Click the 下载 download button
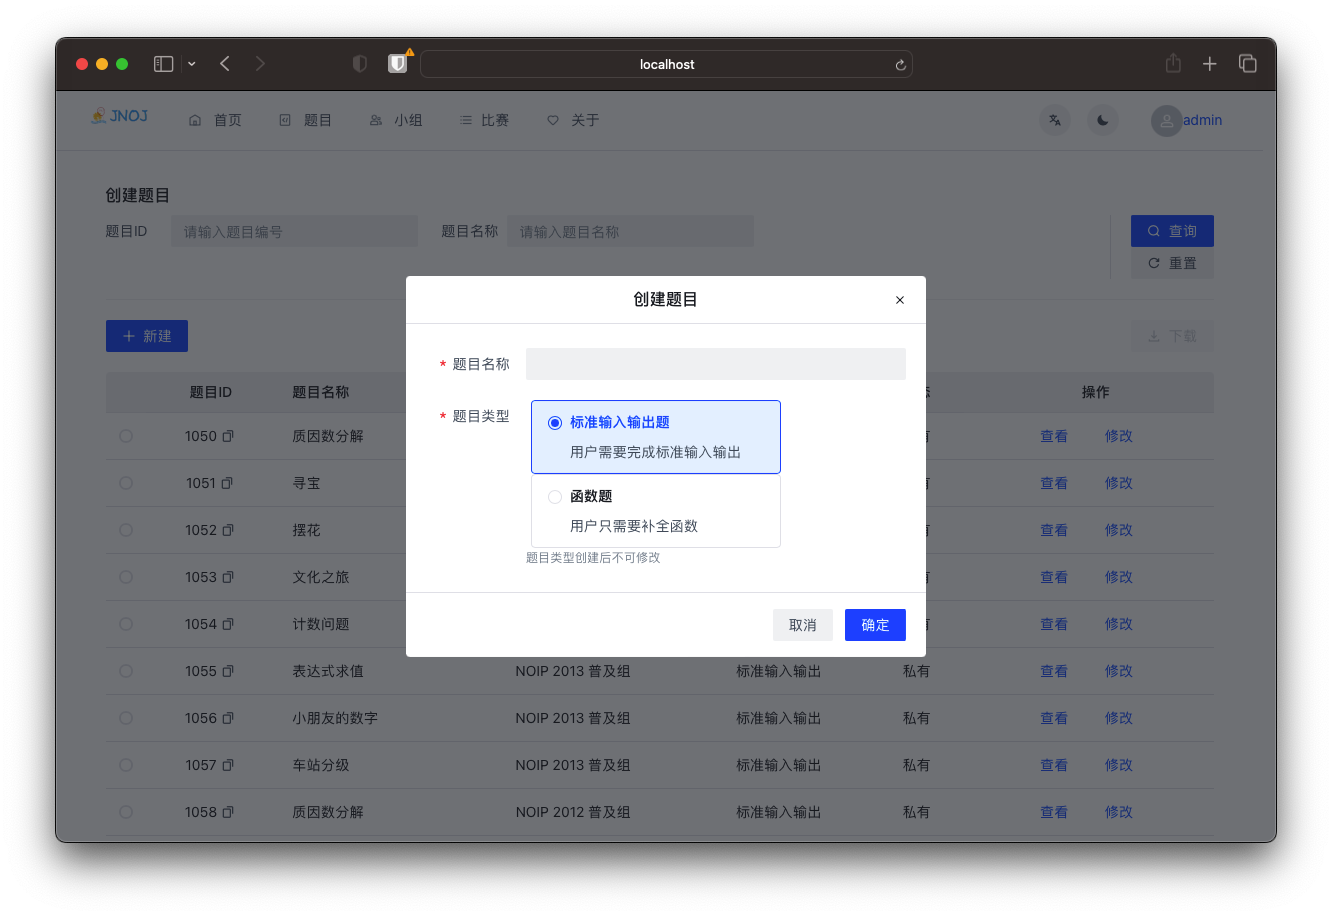 coord(1172,336)
